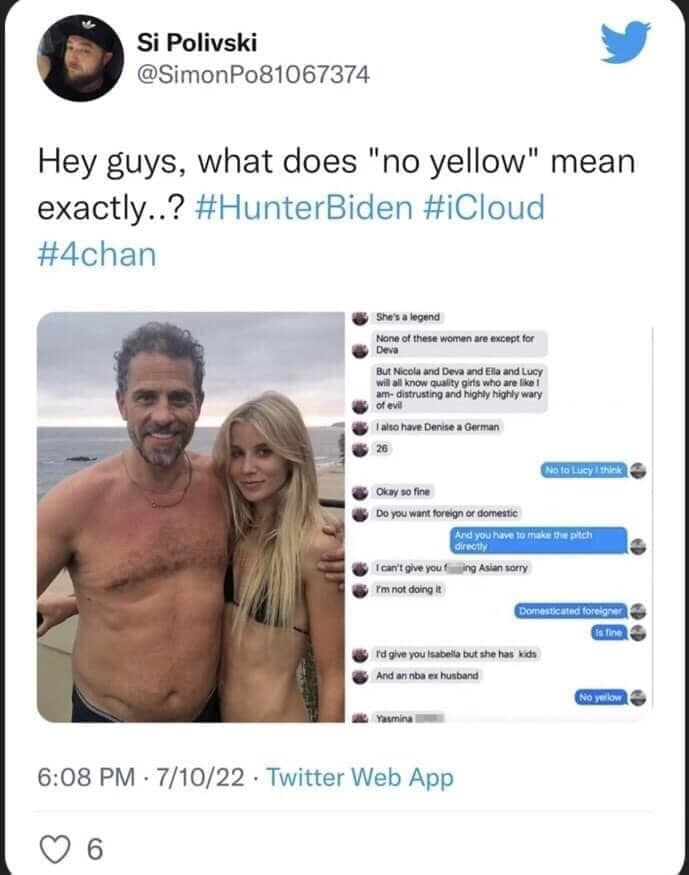
Task: Click avatar beside "She's a legend" message
Action: (x=360, y=317)
